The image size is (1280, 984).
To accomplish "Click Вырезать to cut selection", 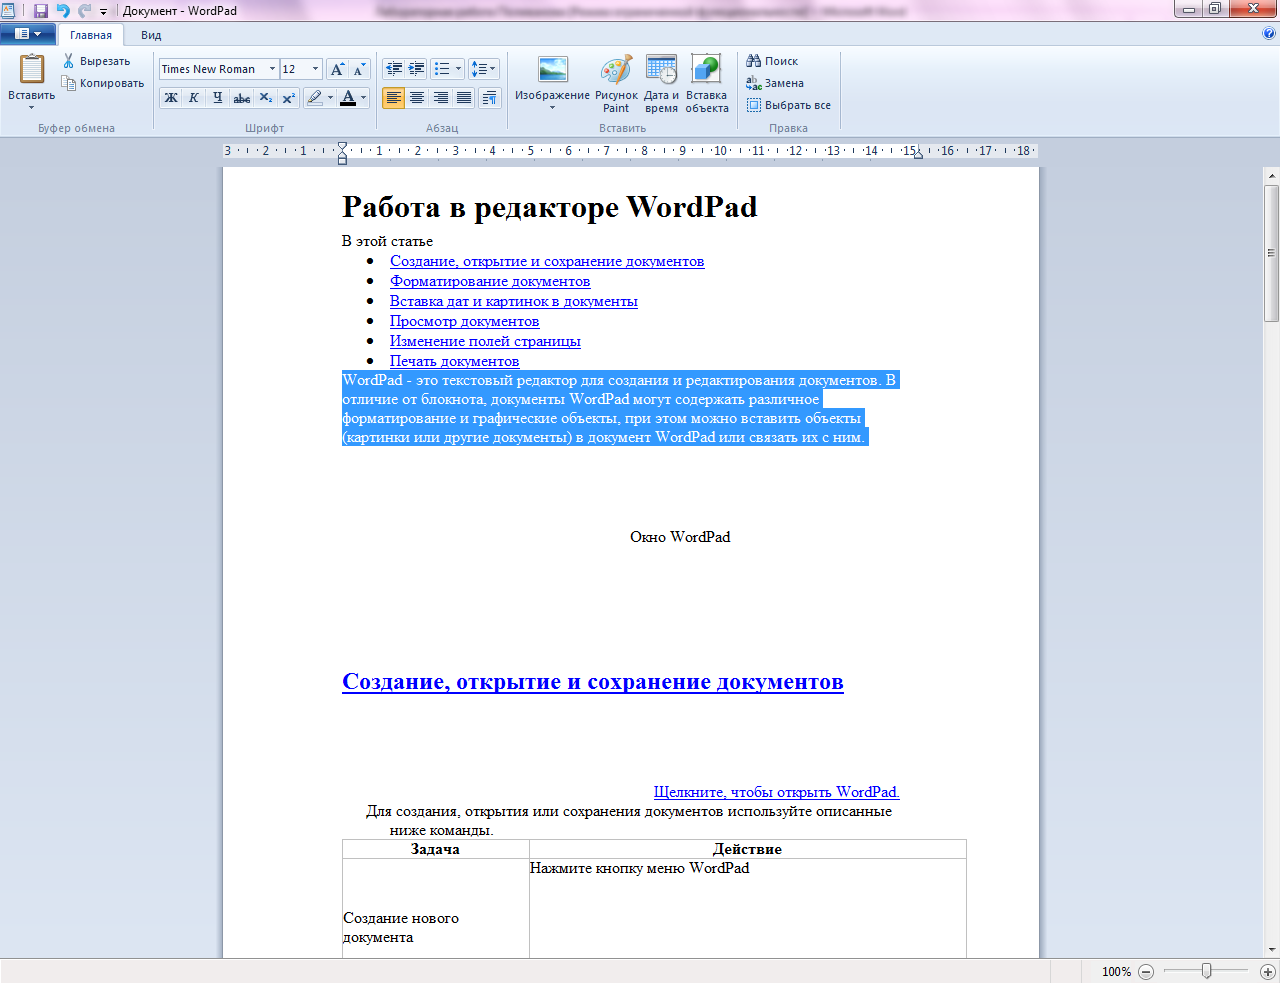I will coord(97,61).
